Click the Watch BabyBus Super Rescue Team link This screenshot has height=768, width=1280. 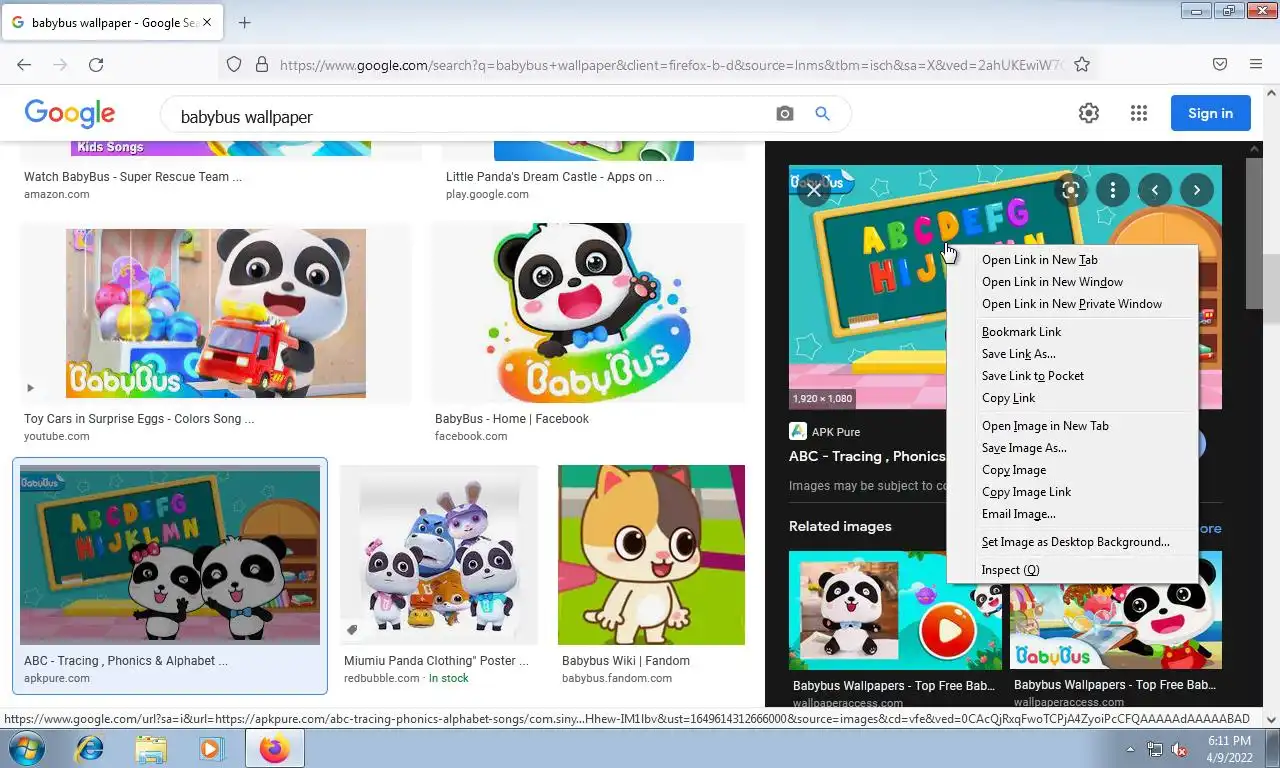tap(133, 177)
